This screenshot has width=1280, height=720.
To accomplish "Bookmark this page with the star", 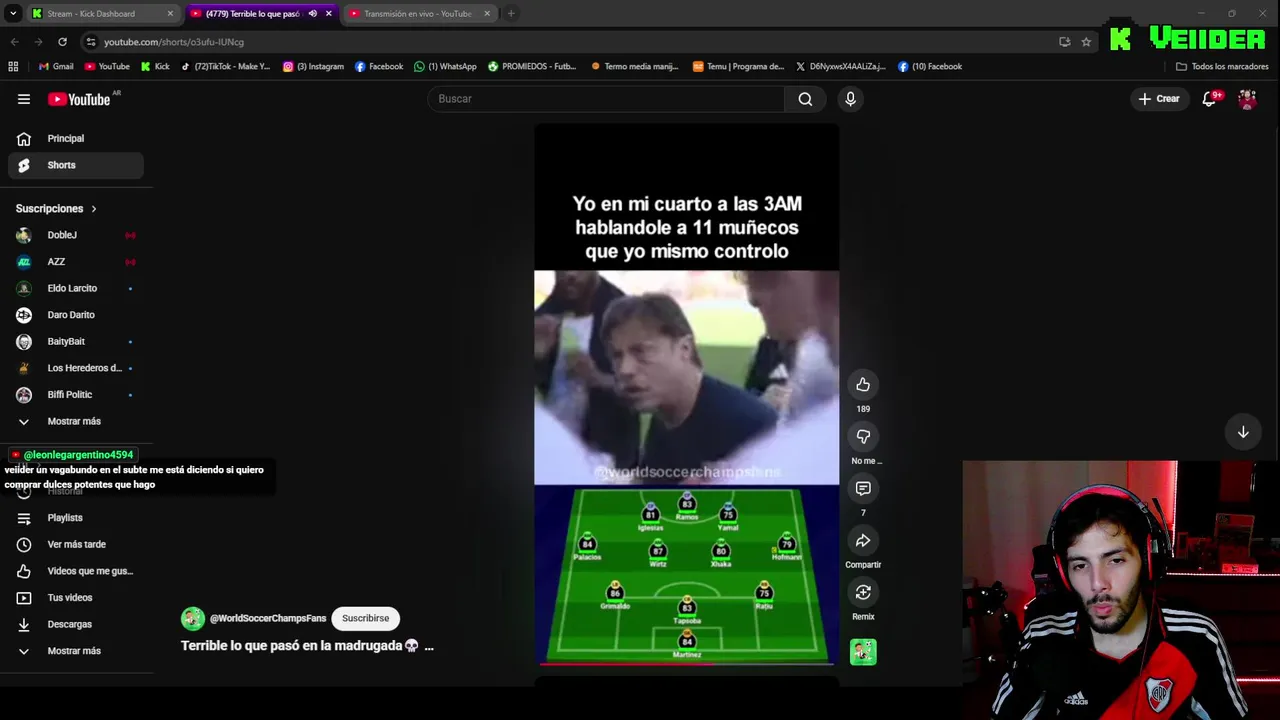I will click(x=1086, y=42).
